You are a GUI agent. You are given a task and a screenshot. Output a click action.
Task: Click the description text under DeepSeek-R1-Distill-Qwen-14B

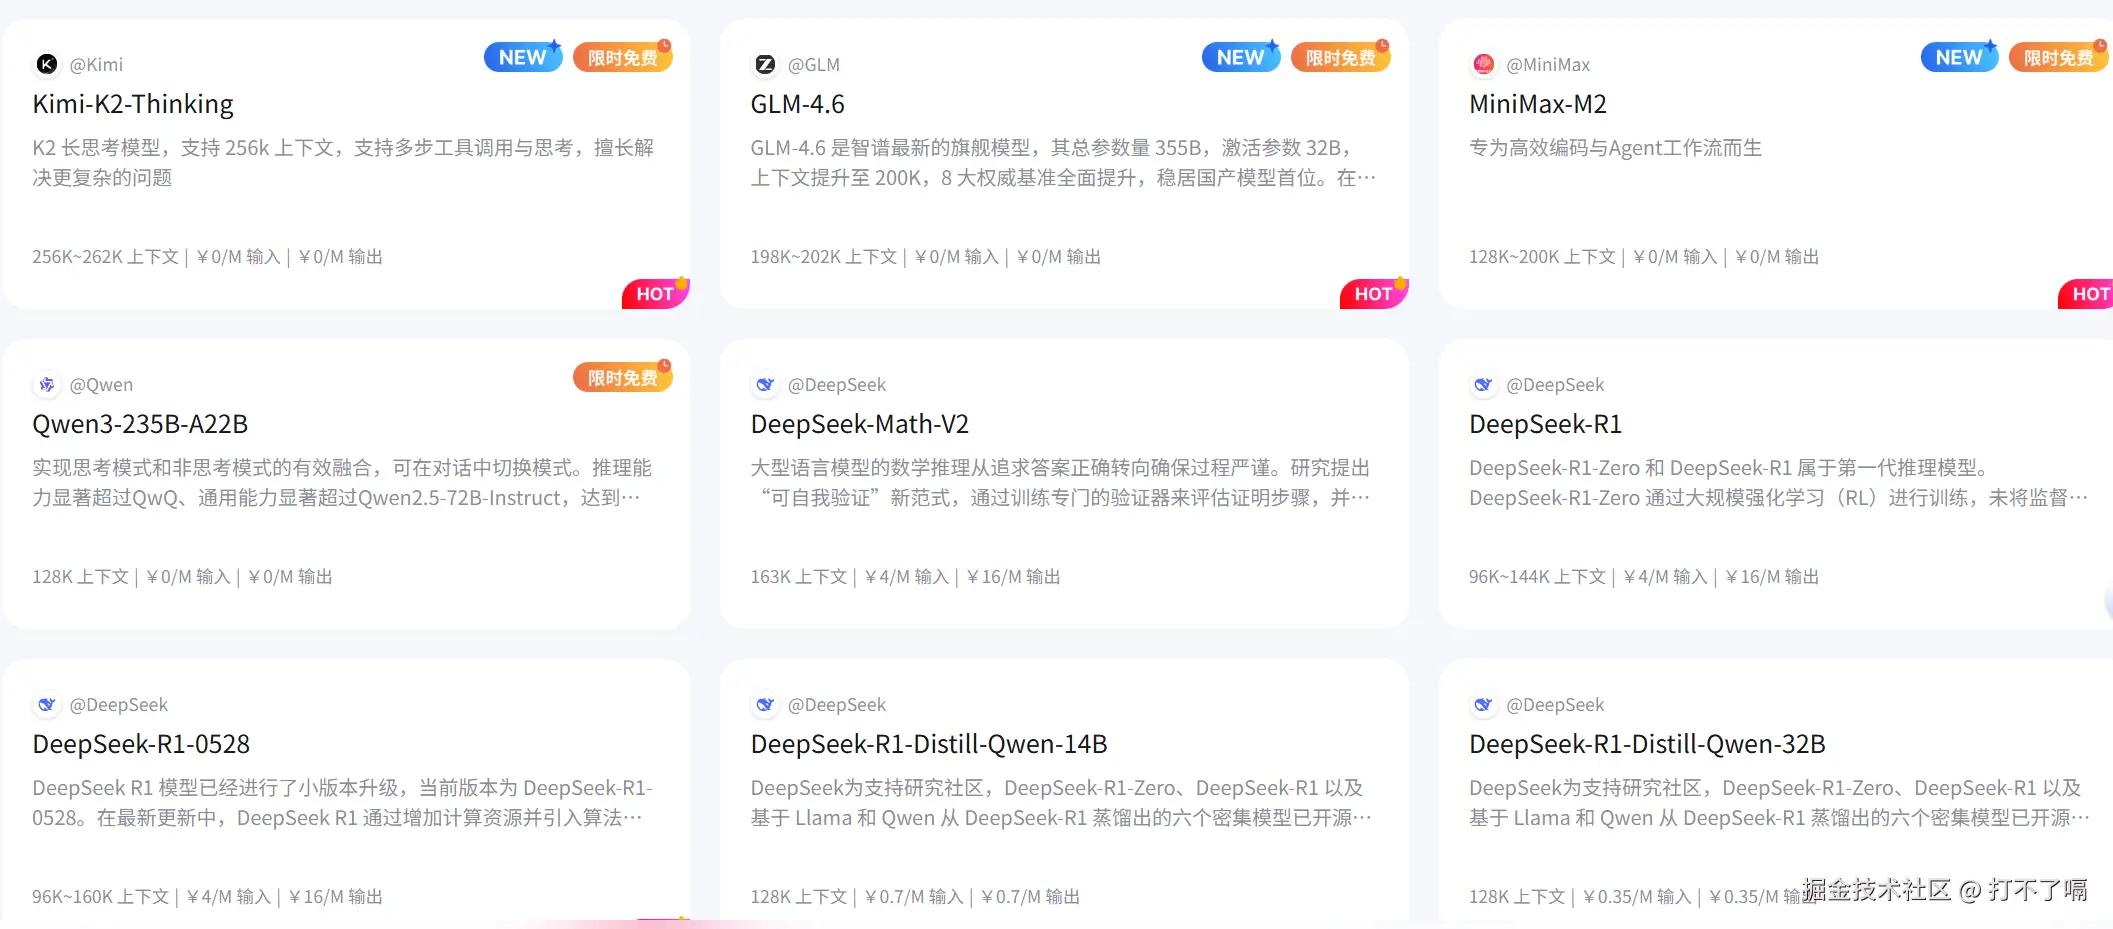coord(1061,803)
